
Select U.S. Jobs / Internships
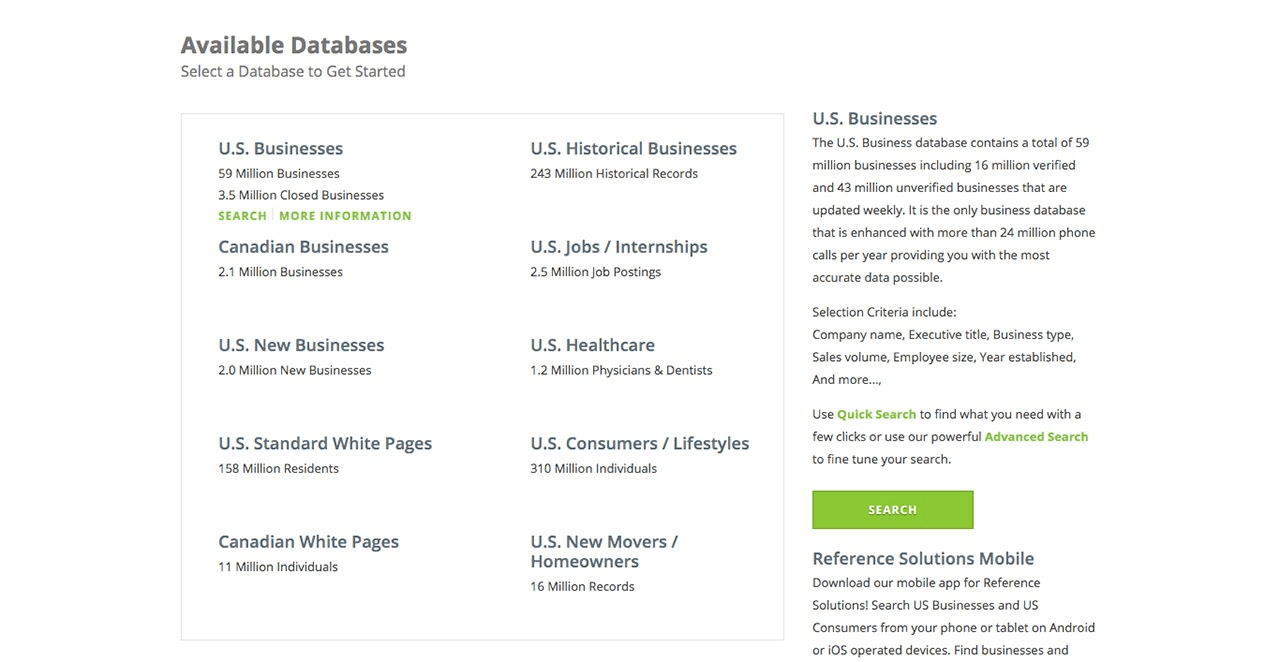[x=618, y=247]
